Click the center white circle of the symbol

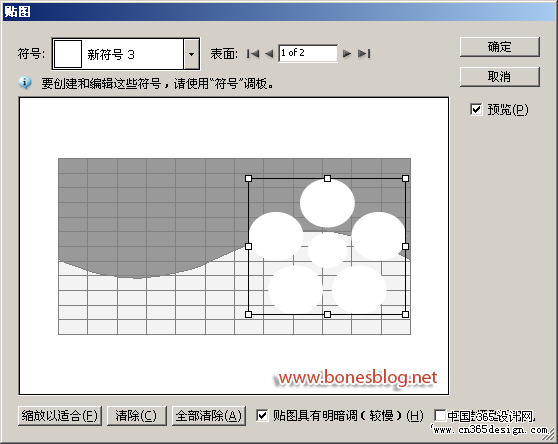pos(327,250)
